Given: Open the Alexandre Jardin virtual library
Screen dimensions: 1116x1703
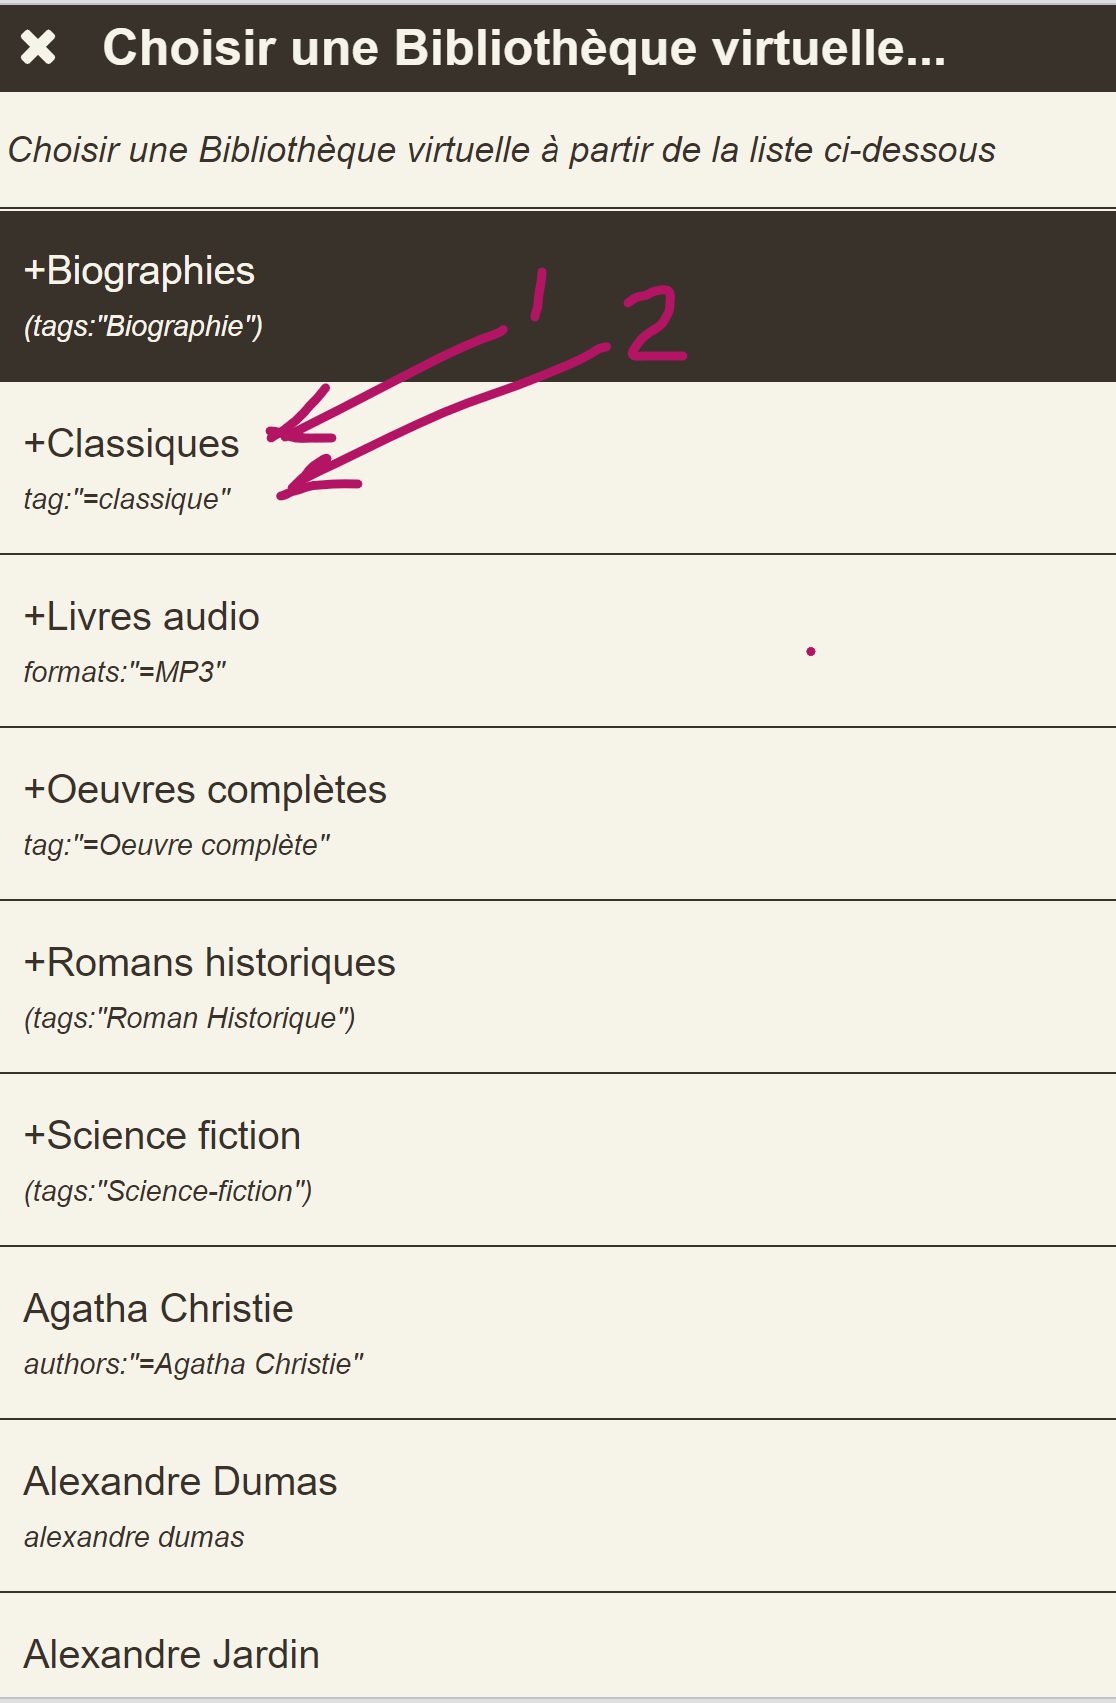Looking at the screenshot, I should tap(171, 1655).
